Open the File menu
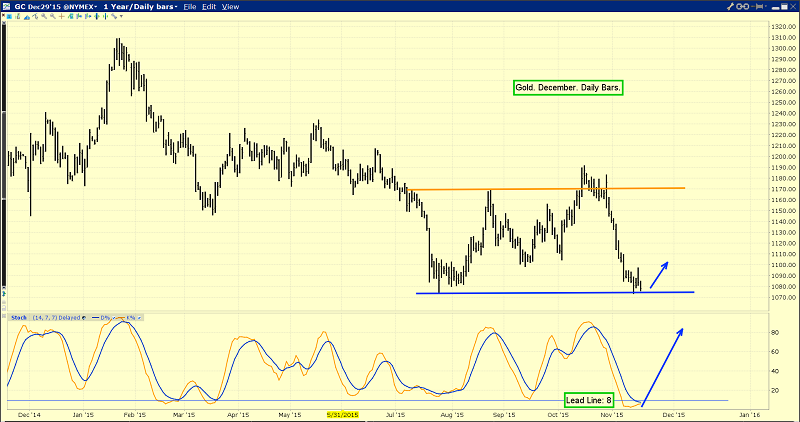 184,6
